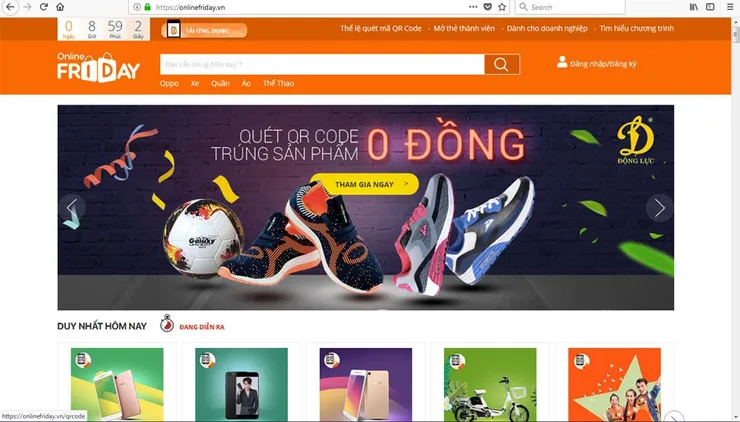Focus the product search input field
Screen dimensions: 740x422
click(x=322, y=64)
